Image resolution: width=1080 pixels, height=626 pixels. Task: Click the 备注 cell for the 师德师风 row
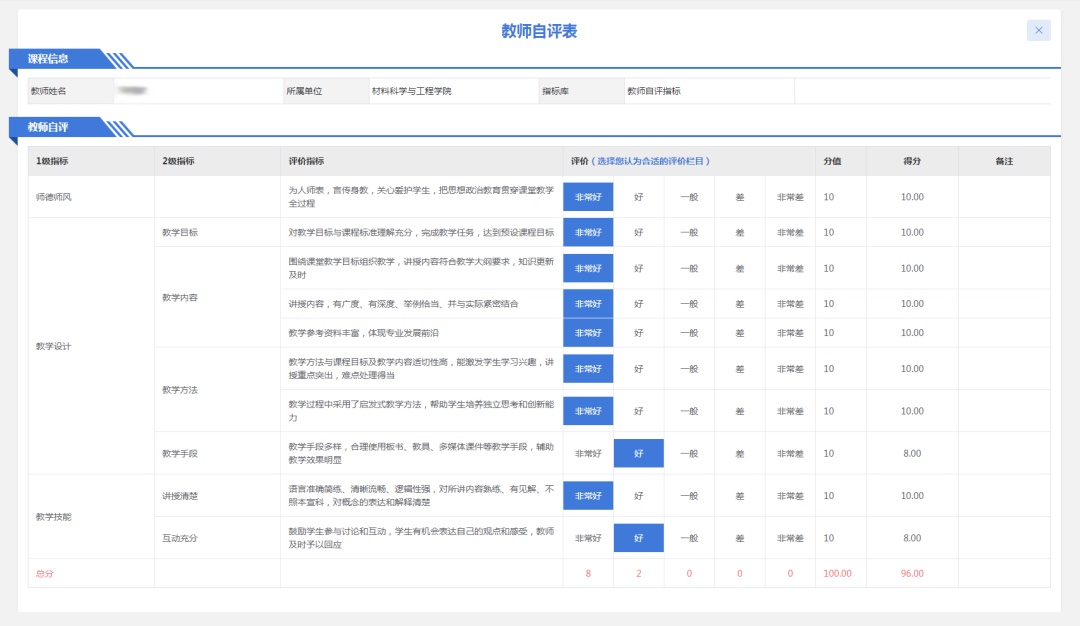click(x=1004, y=197)
